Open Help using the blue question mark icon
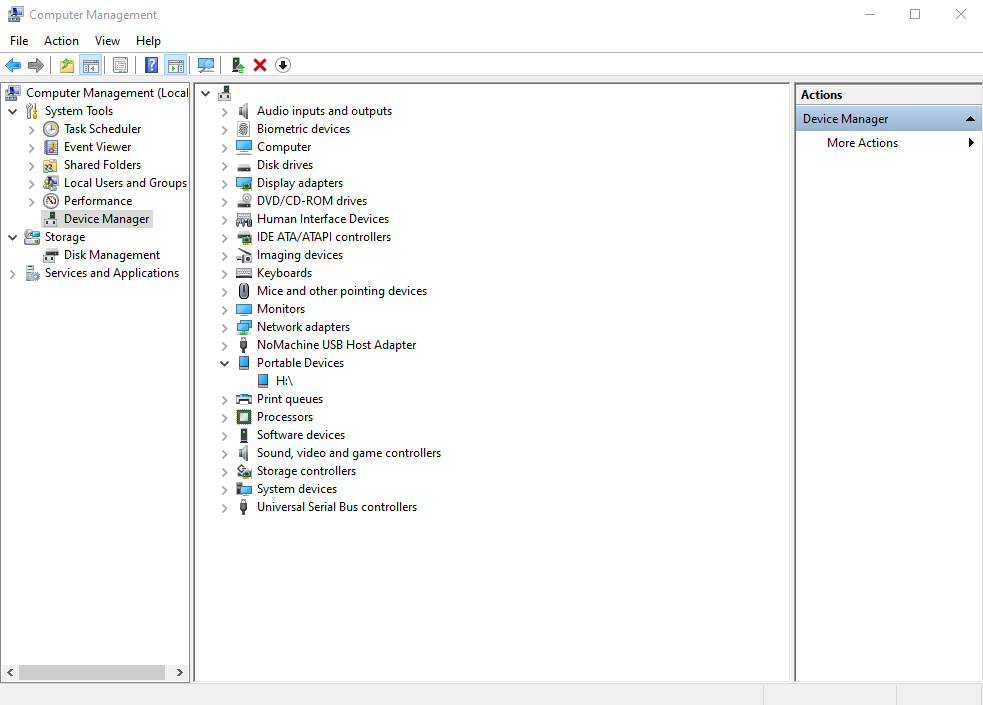 click(x=151, y=64)
